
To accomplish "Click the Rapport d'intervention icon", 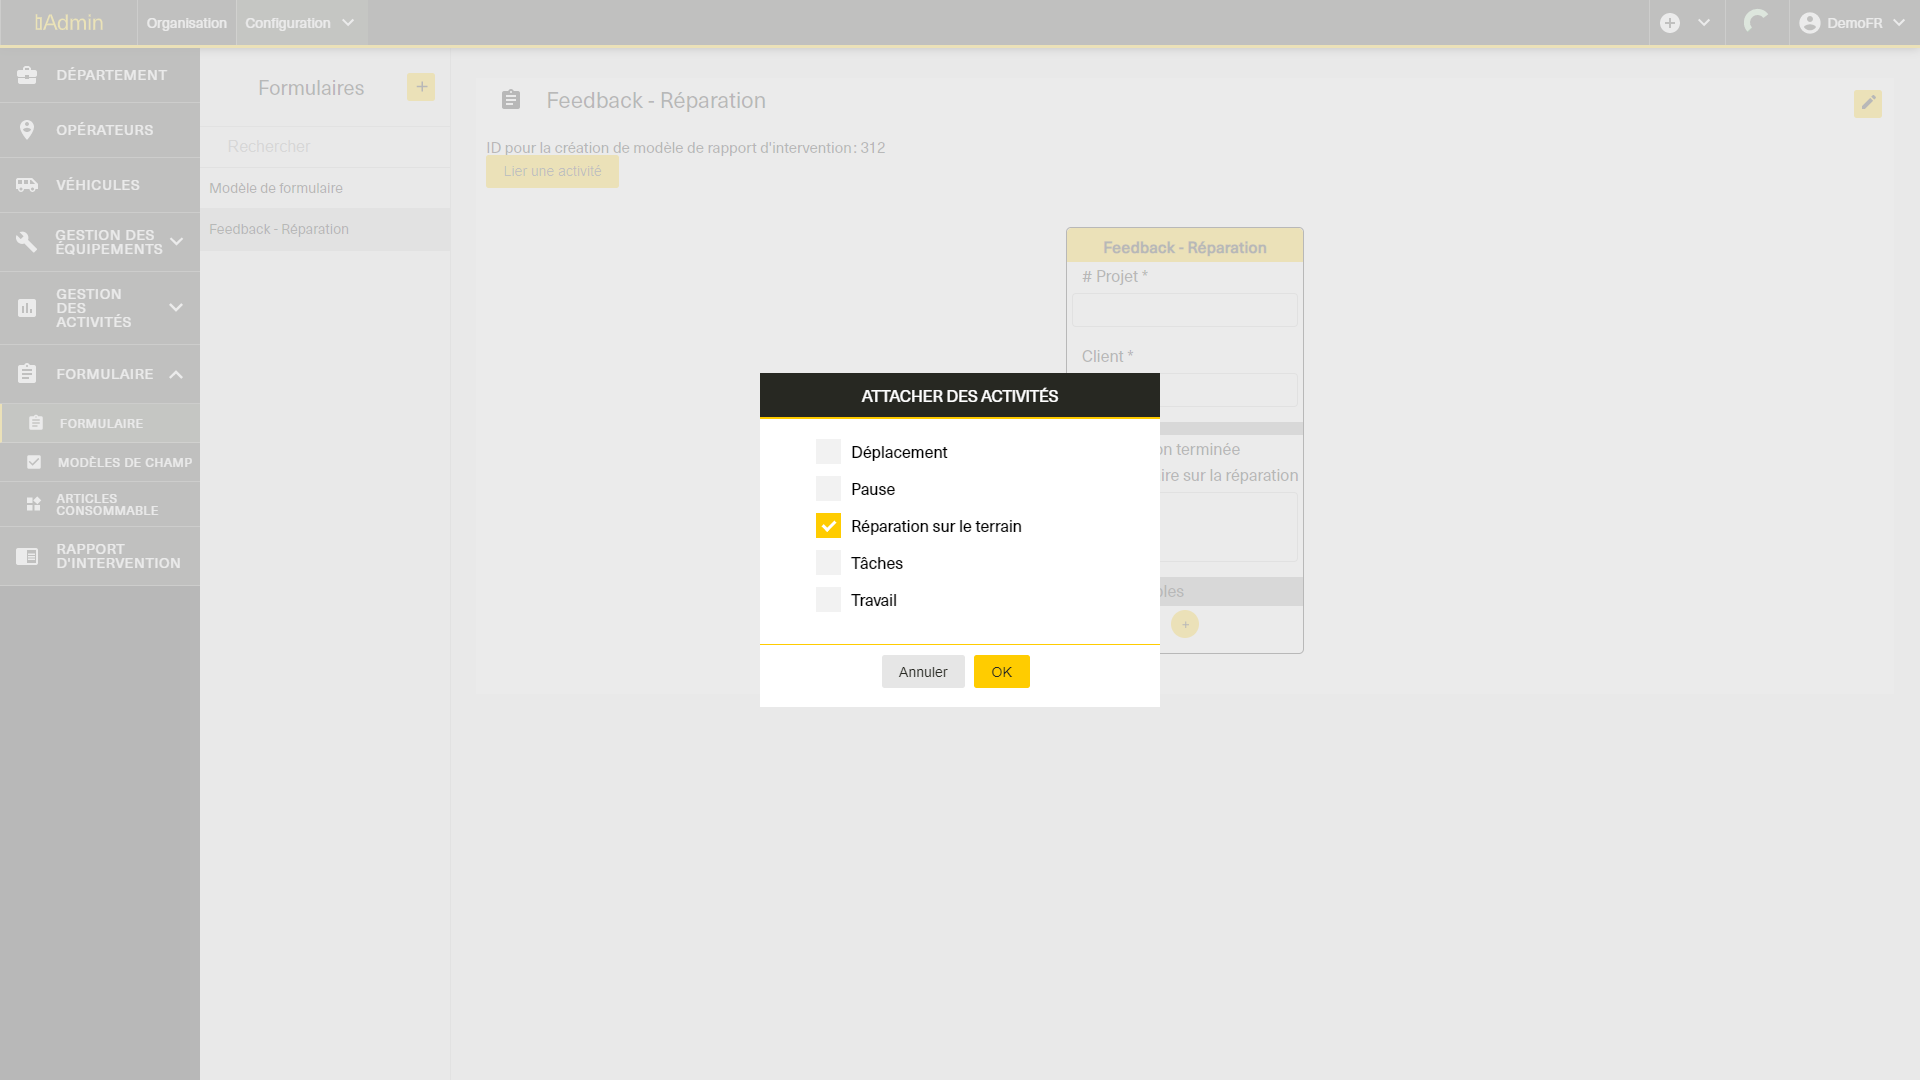I will (x=27, y=556).
